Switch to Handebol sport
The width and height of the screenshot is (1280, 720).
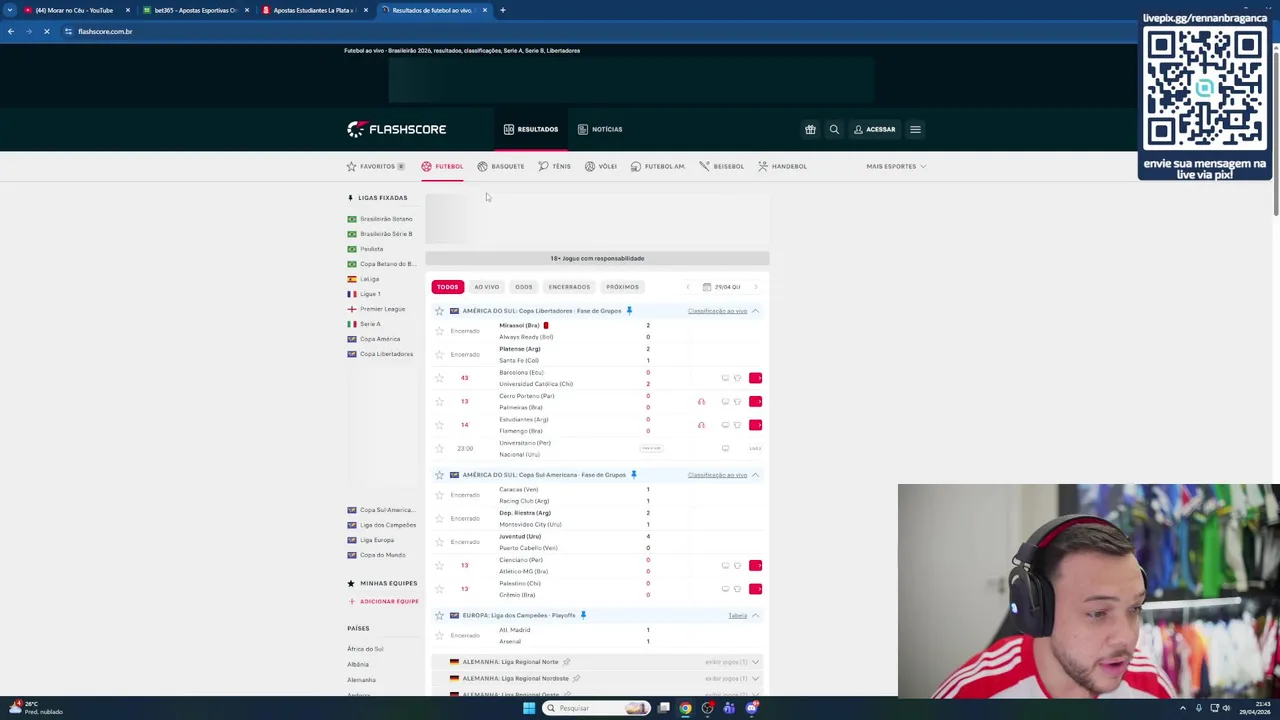782,166
